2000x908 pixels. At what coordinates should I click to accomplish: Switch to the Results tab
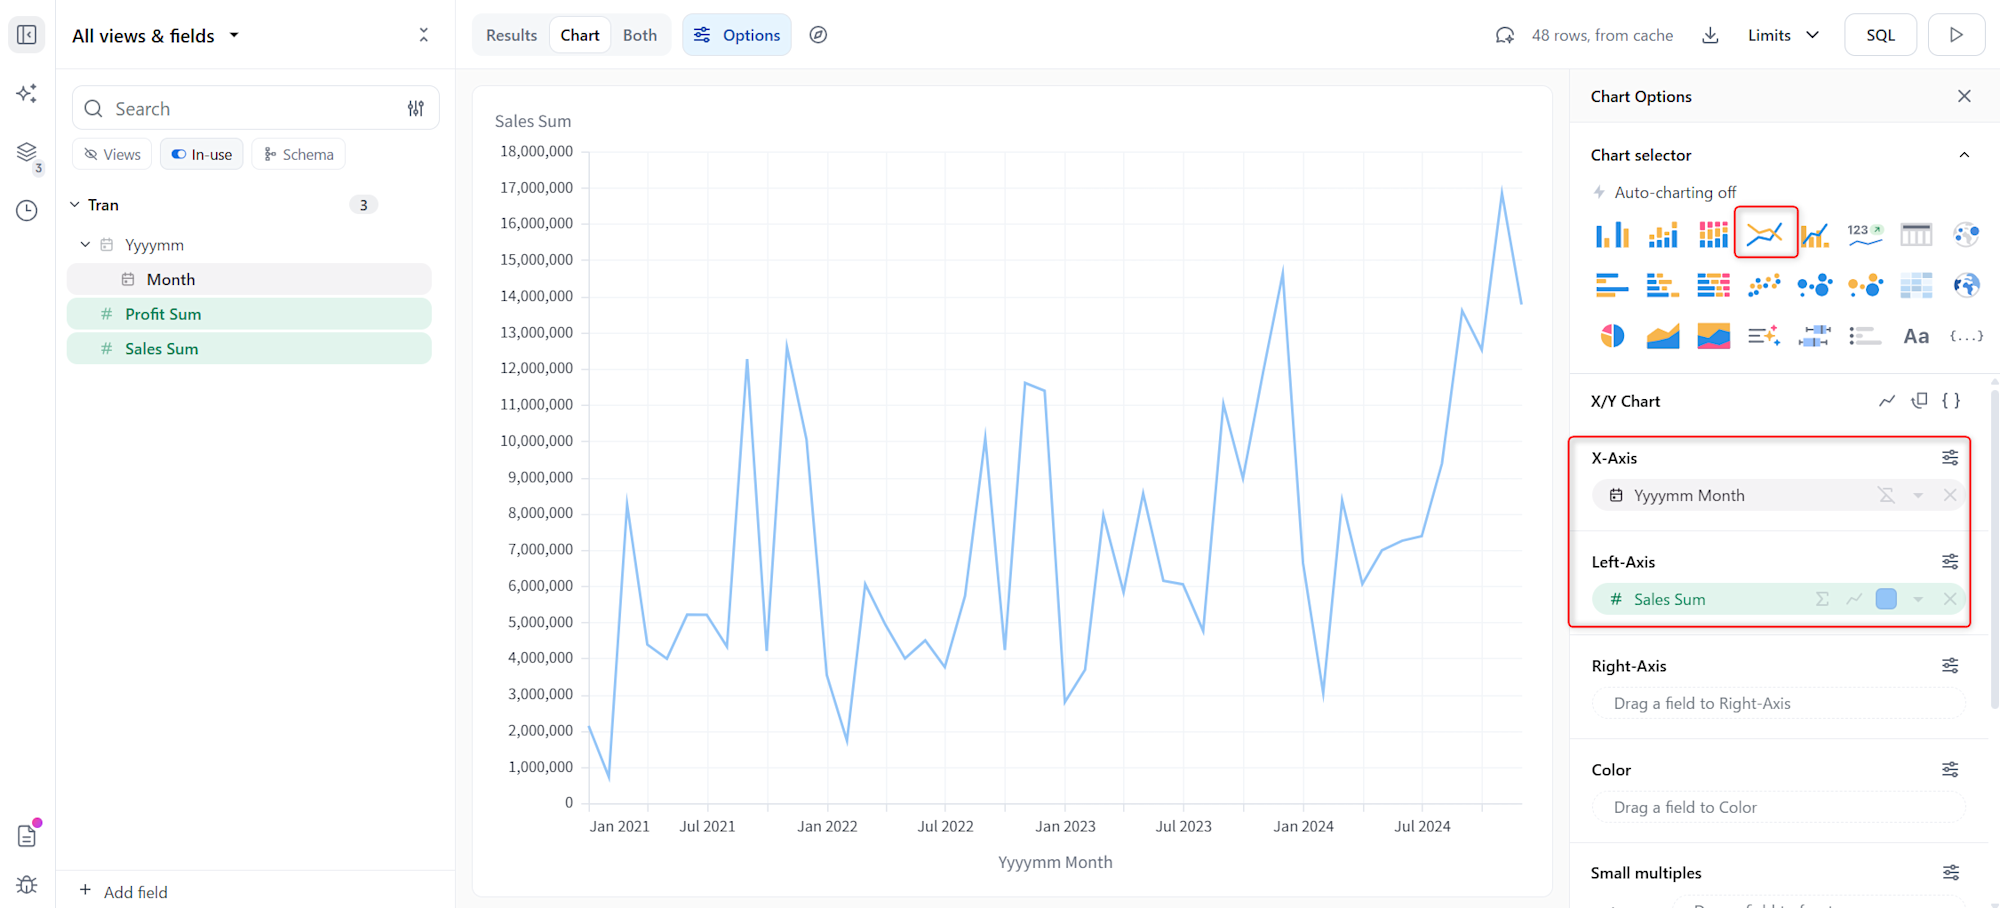click(511, 35)
